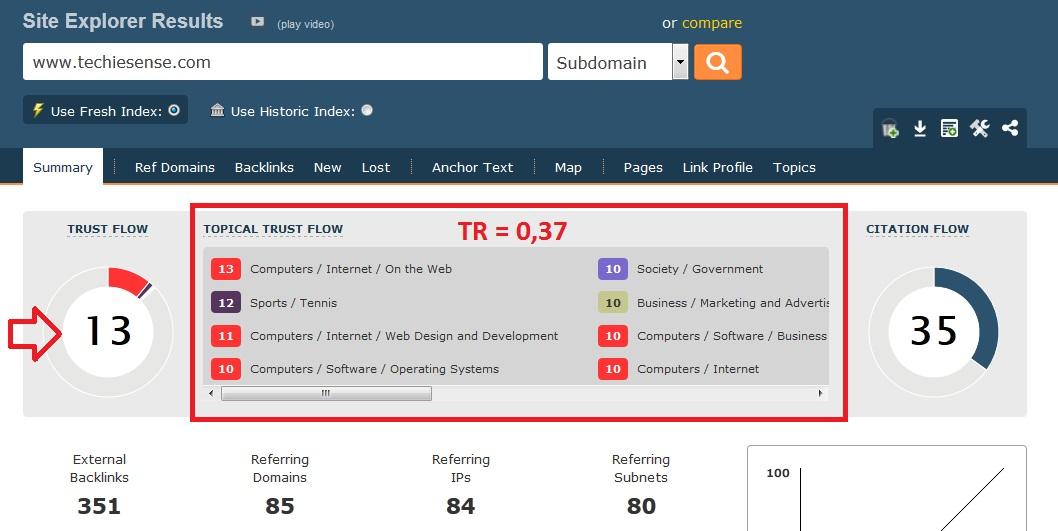Click the lightning bolt Fresh Index icon

click(x=38, y=110)
